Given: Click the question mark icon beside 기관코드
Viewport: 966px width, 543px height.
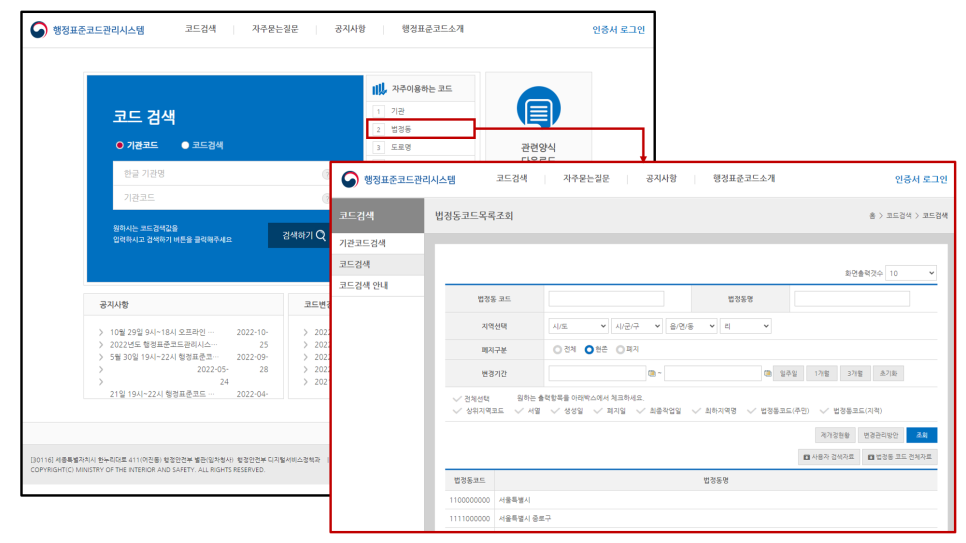Looking at the screenshot, I should point(326,198).
